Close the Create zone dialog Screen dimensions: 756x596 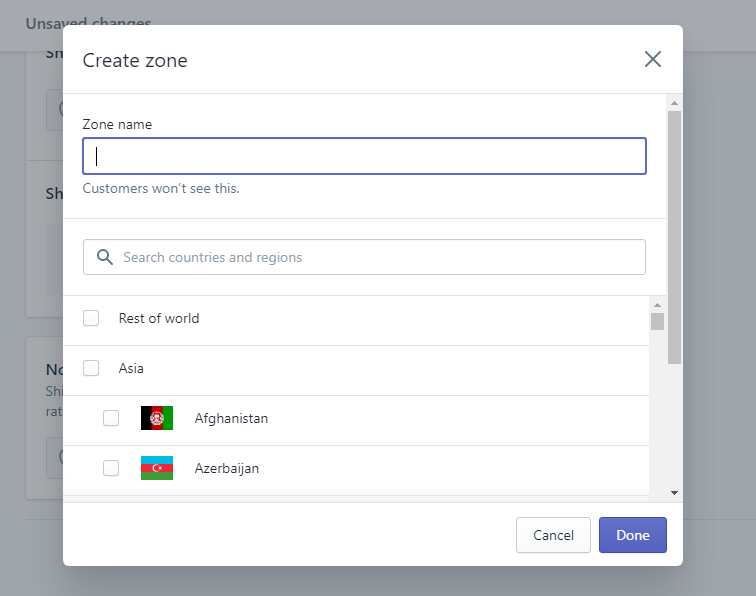(653, 59)
